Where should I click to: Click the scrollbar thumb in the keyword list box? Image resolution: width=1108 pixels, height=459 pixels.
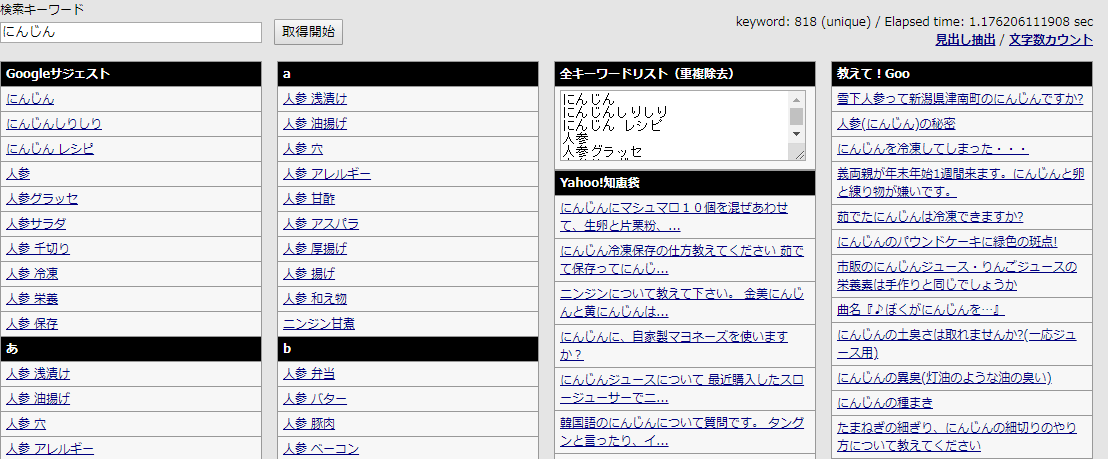[x=796, y=116]
